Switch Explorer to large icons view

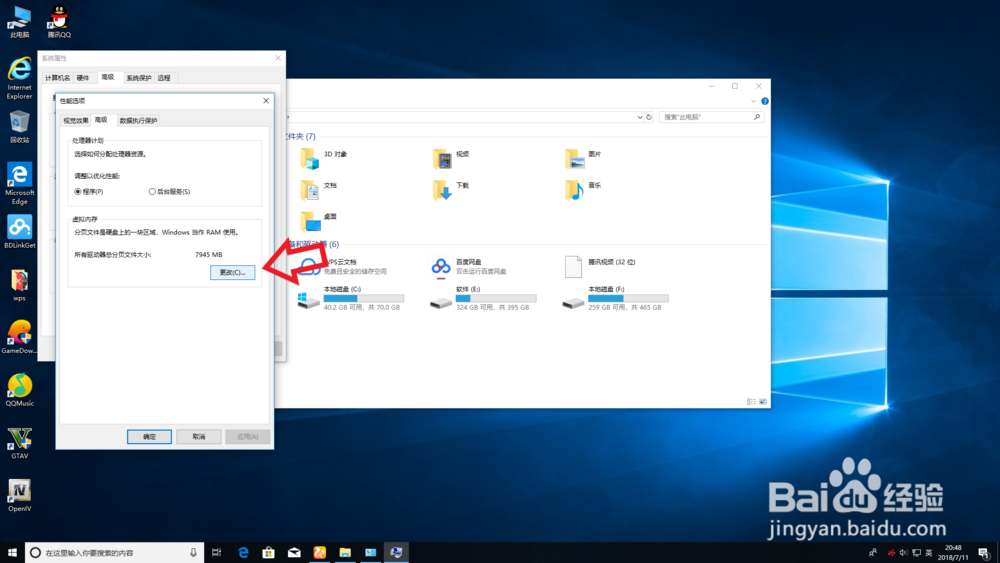pos(763,402)
